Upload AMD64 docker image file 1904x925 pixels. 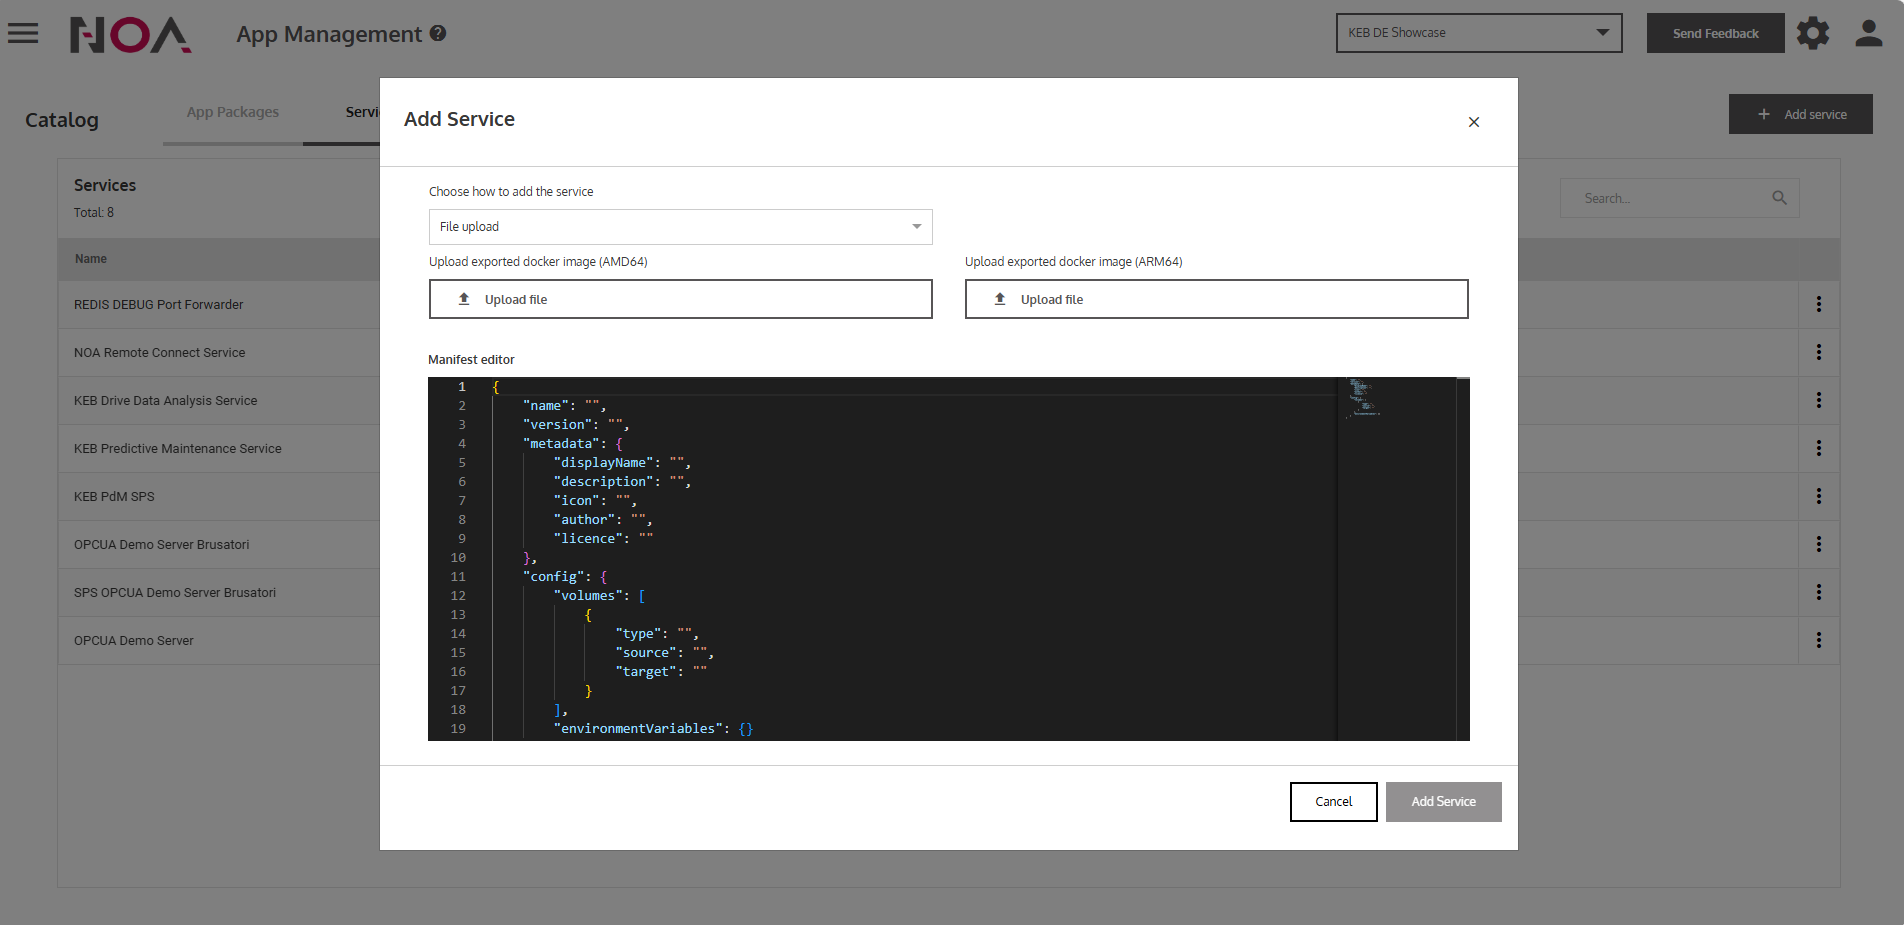tap(680, 299)
